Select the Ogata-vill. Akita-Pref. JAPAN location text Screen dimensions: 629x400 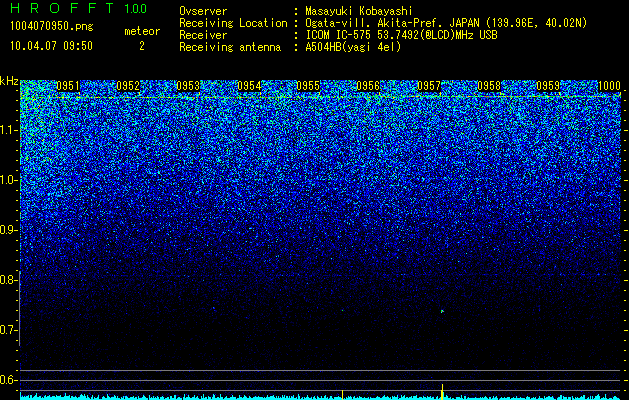(x=445, y=23)
